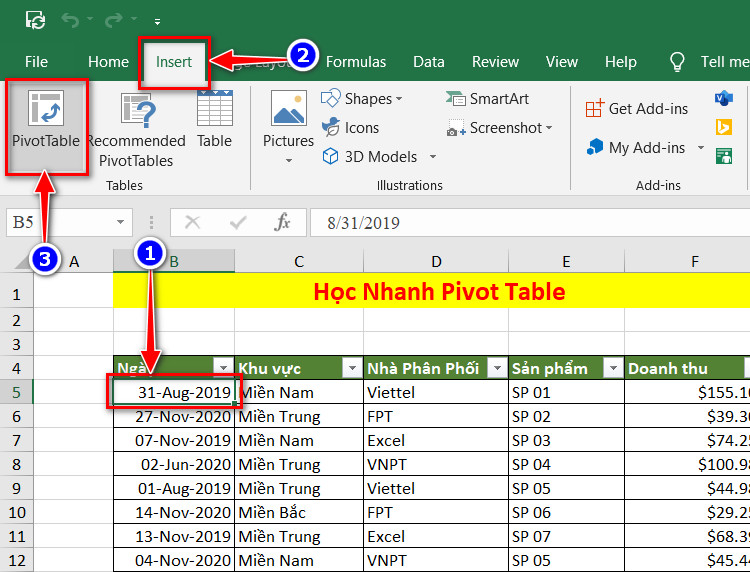Click the AutoSave sync icon in title bar

pos(36,20)
